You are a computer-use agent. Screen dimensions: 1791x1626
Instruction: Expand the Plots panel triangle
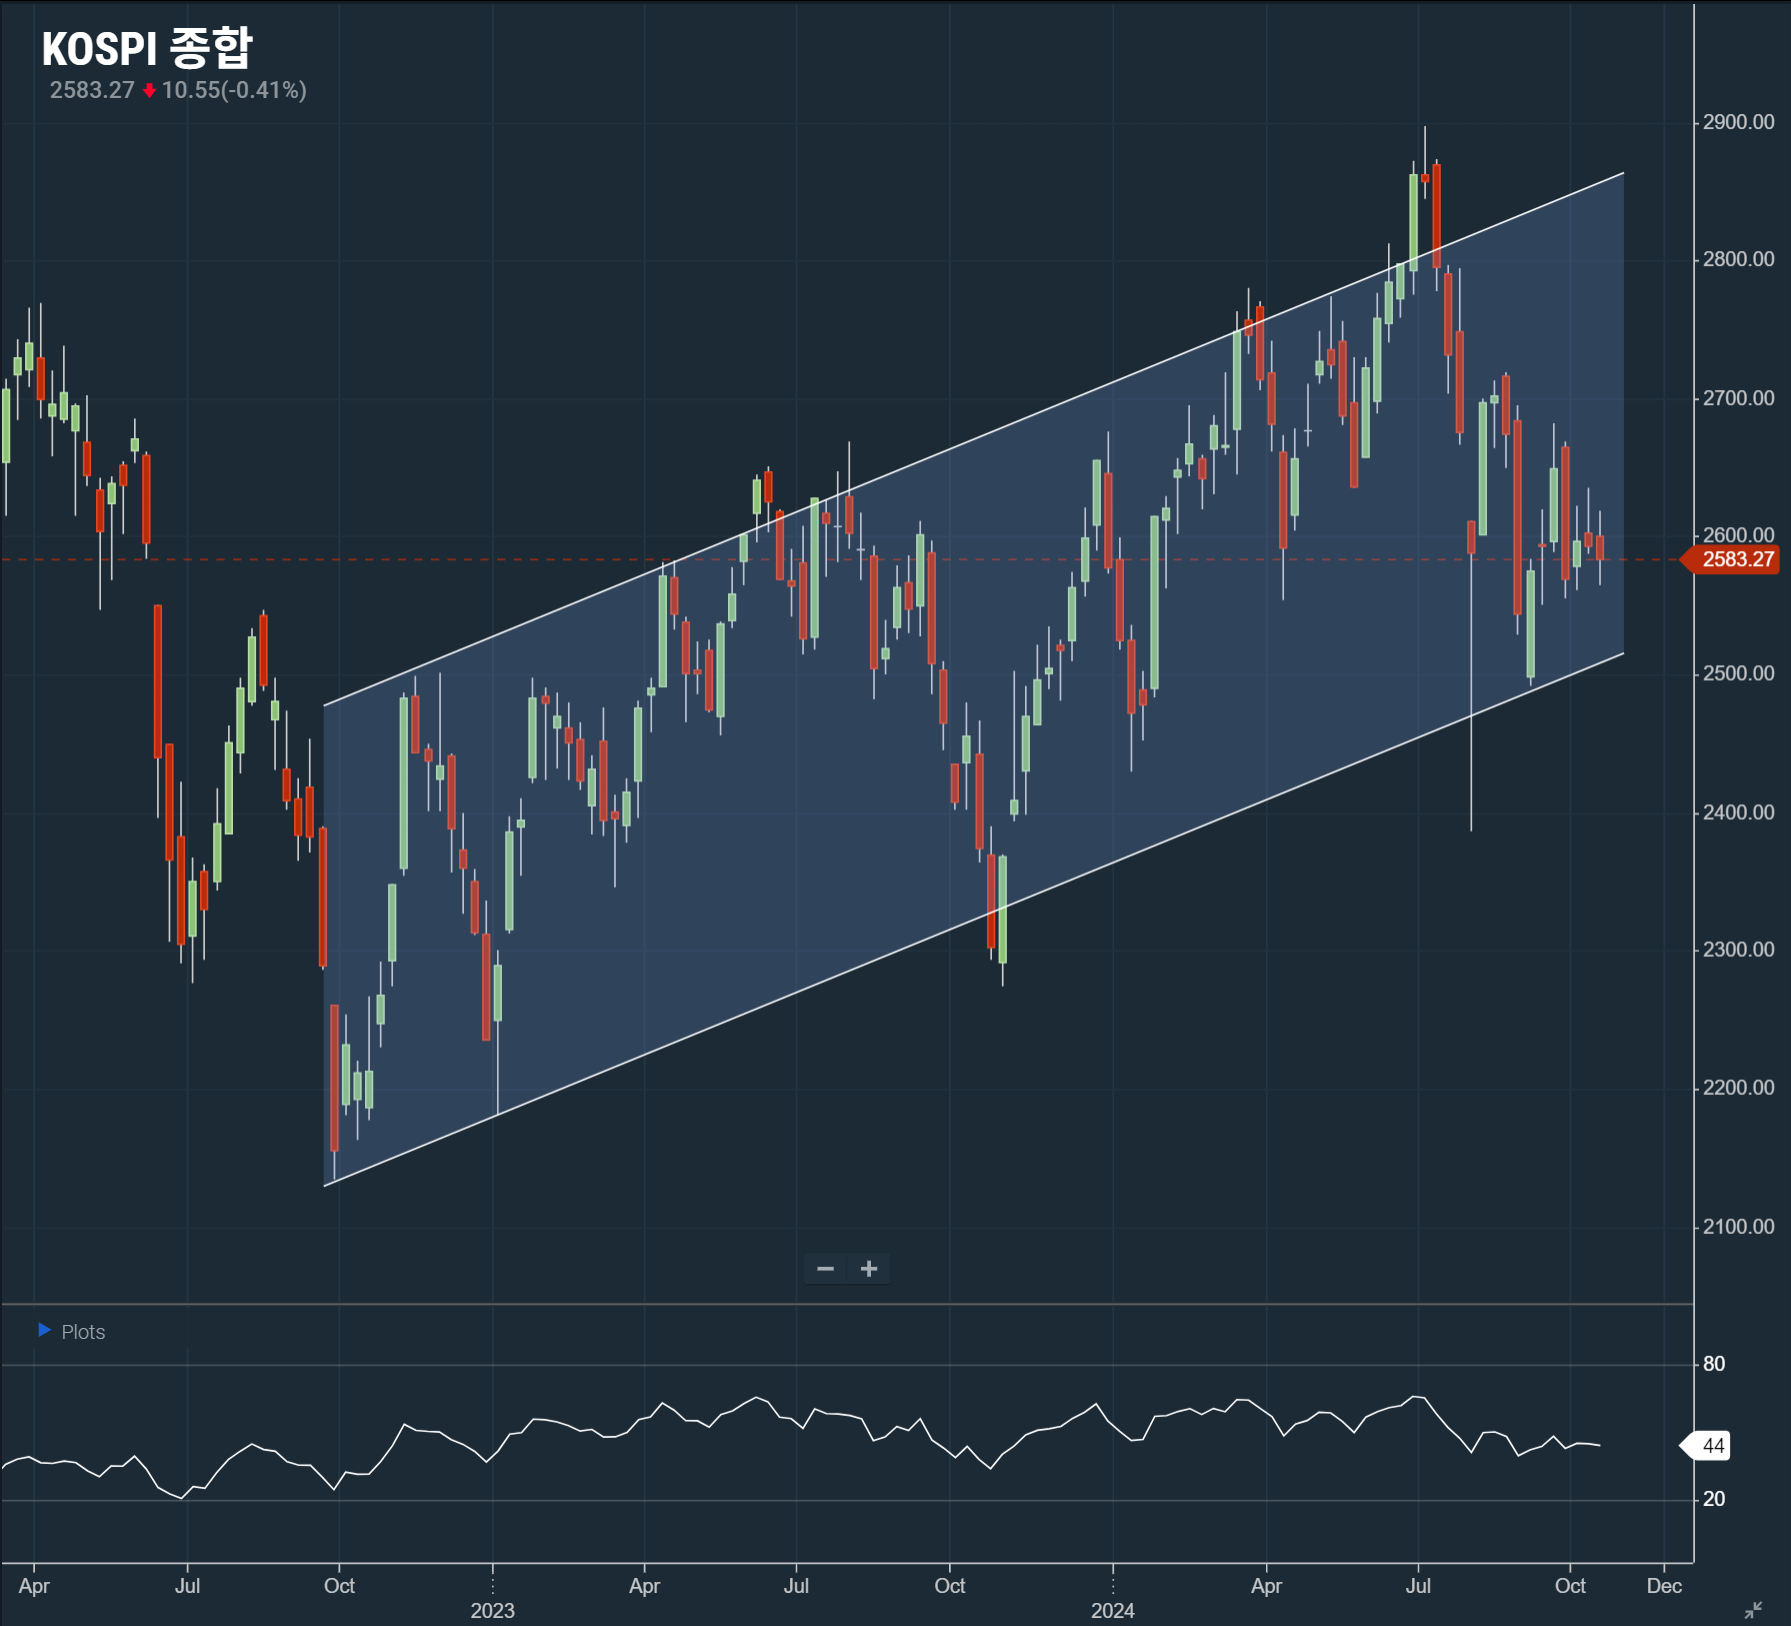(x=44, y=1330)
